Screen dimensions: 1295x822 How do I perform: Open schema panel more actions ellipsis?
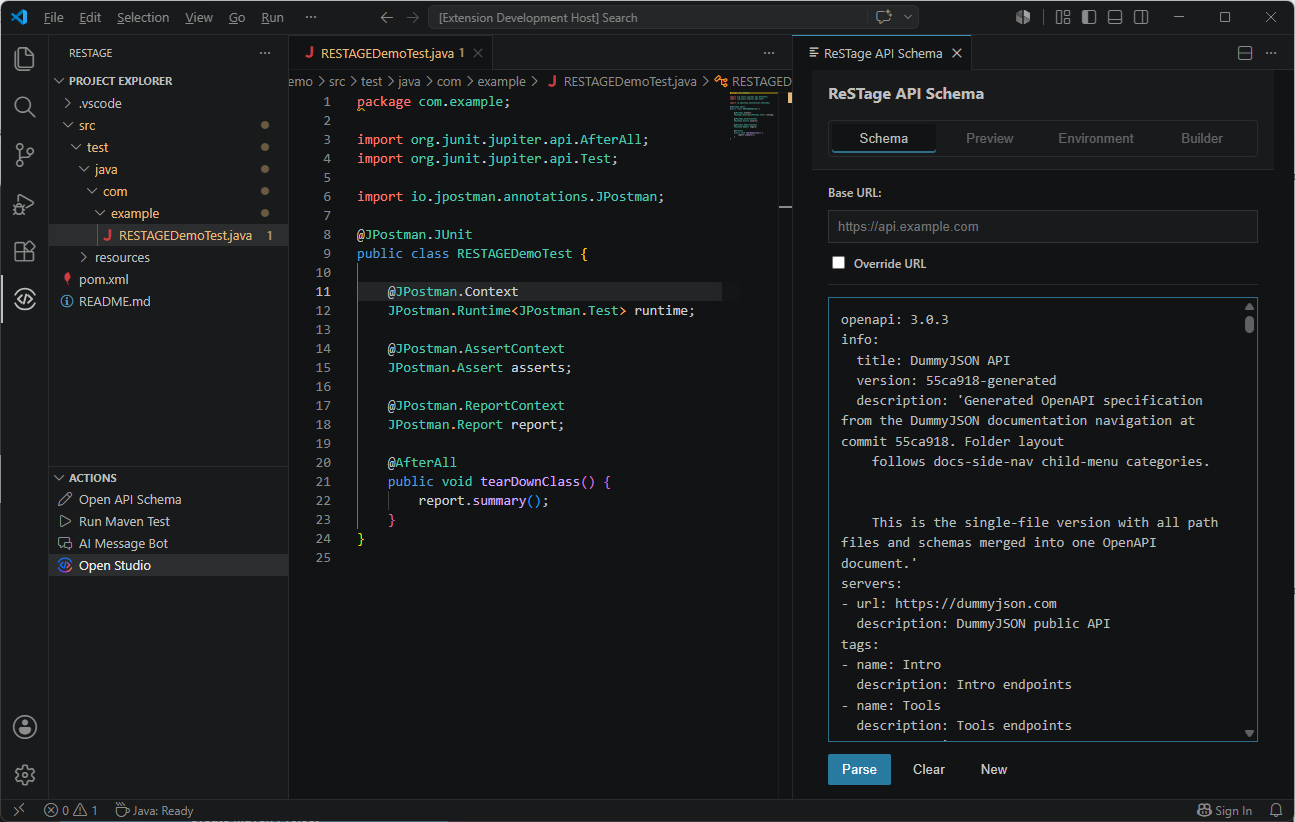1271,53
